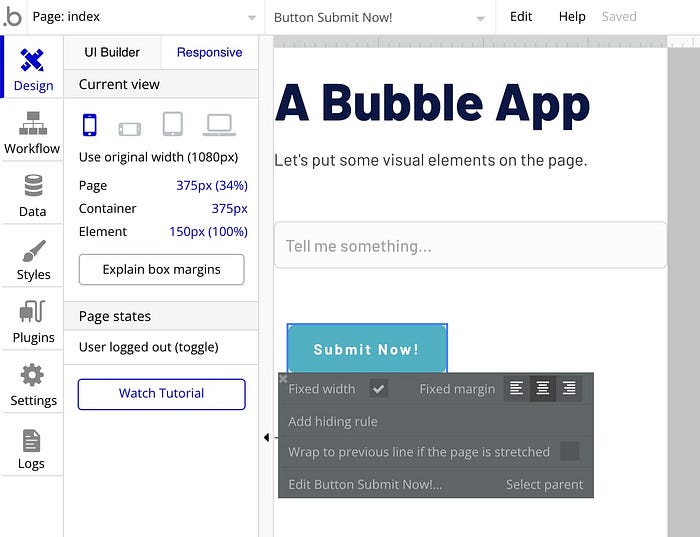
Task: Click the Tell me something input field
Action: pyautogui.click(x=471, y=245)
